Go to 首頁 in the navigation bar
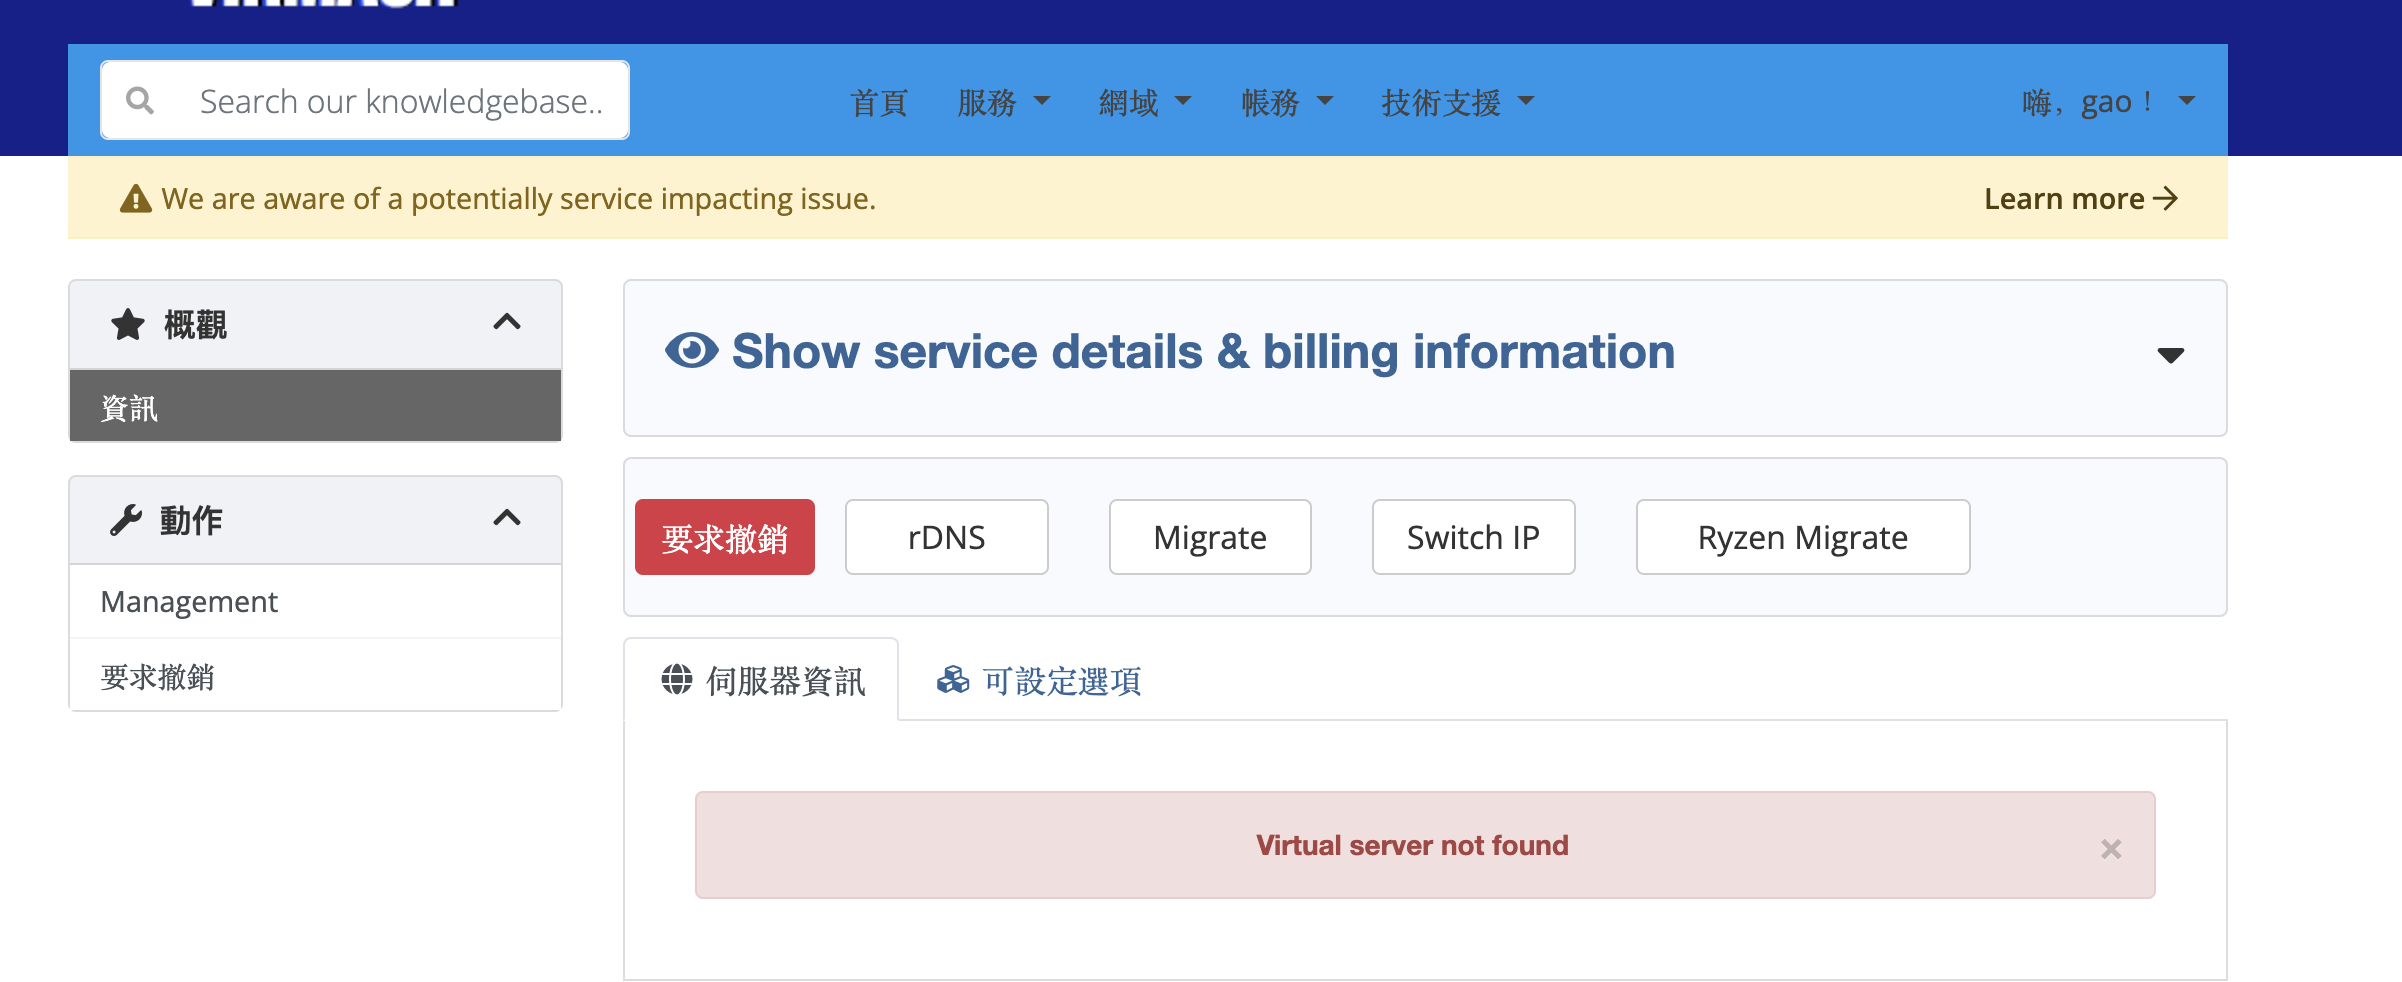 click(x=879, y=102)
